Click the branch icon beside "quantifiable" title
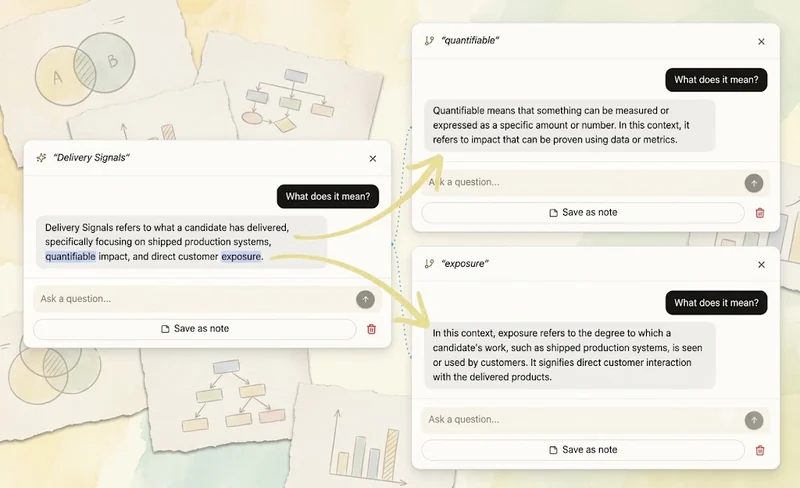 429,40
